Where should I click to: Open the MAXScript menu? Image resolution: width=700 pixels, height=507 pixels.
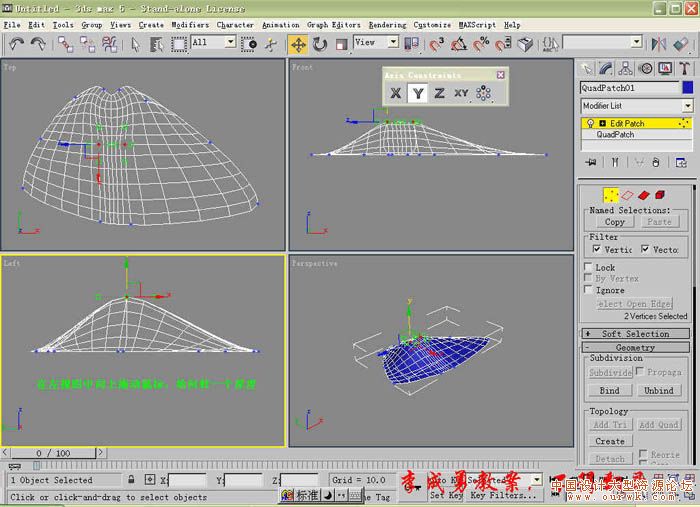tap(477, 25)
